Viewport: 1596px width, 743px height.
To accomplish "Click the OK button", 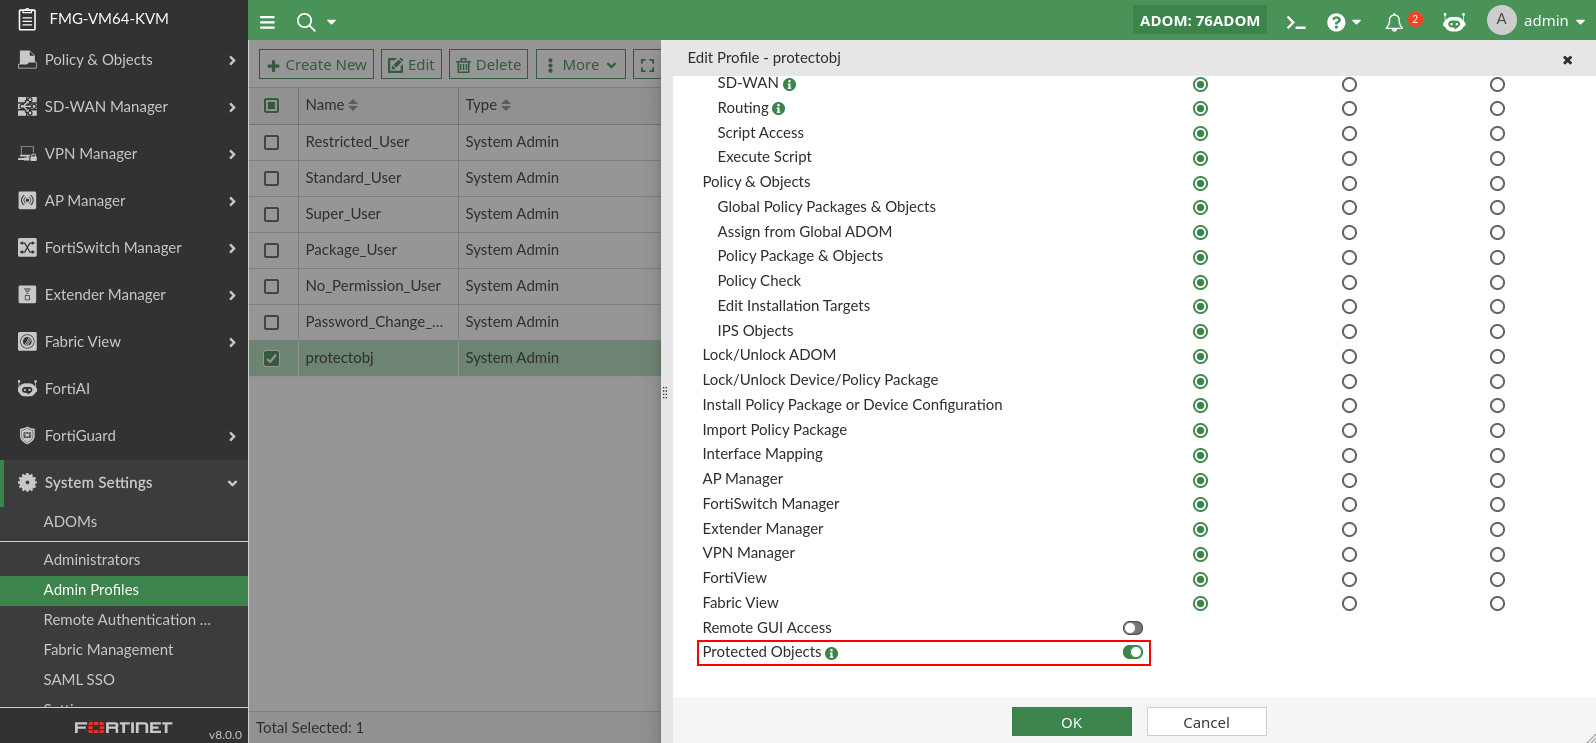I will (x=1071, y=722).
